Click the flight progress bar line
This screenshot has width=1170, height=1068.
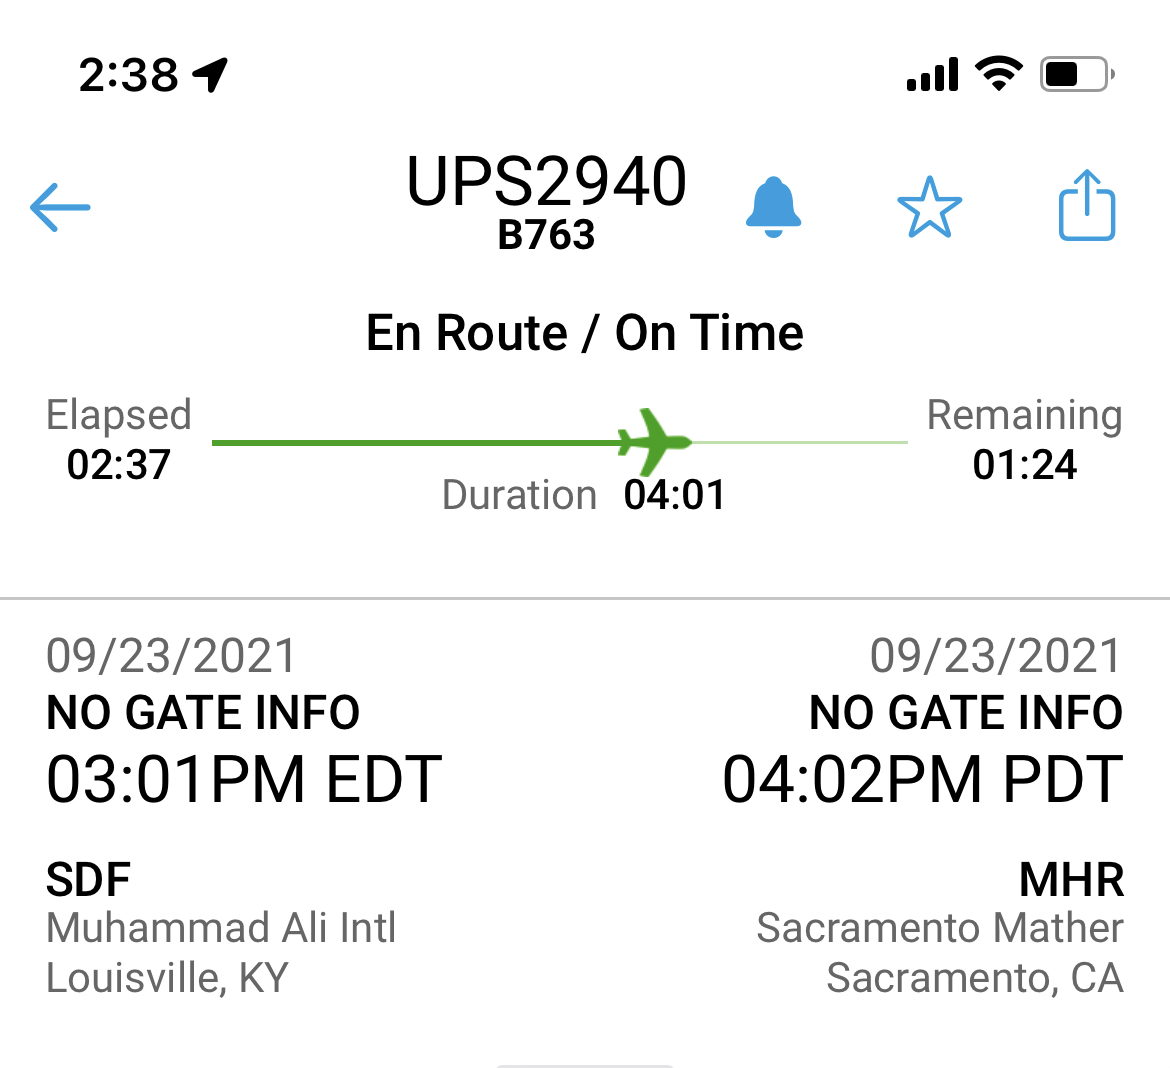(x=420, y=442)
